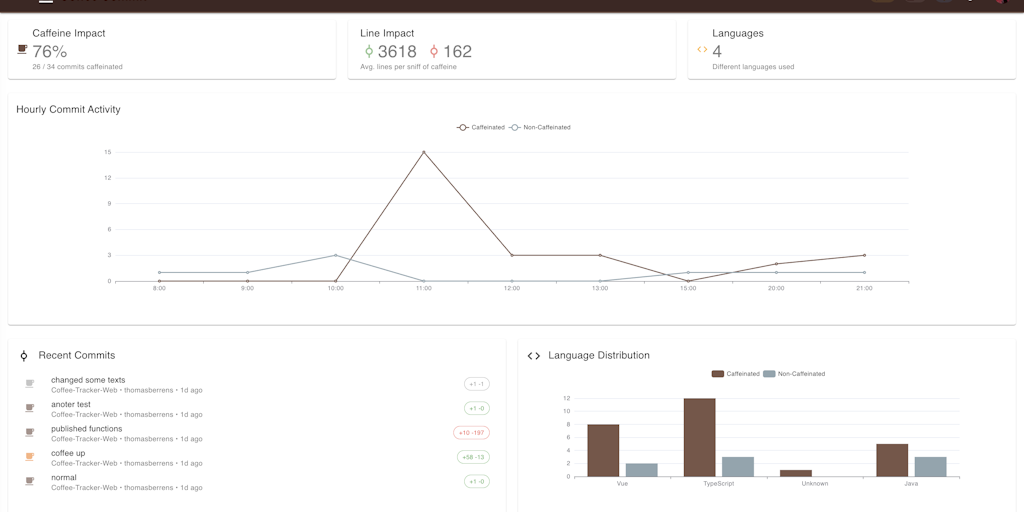Image resolution: width=1024 pixels, height=512 pixels.
Task: Click the Recent Commits header commit icon
Action: pyautogui.click(x=24, y=355)
